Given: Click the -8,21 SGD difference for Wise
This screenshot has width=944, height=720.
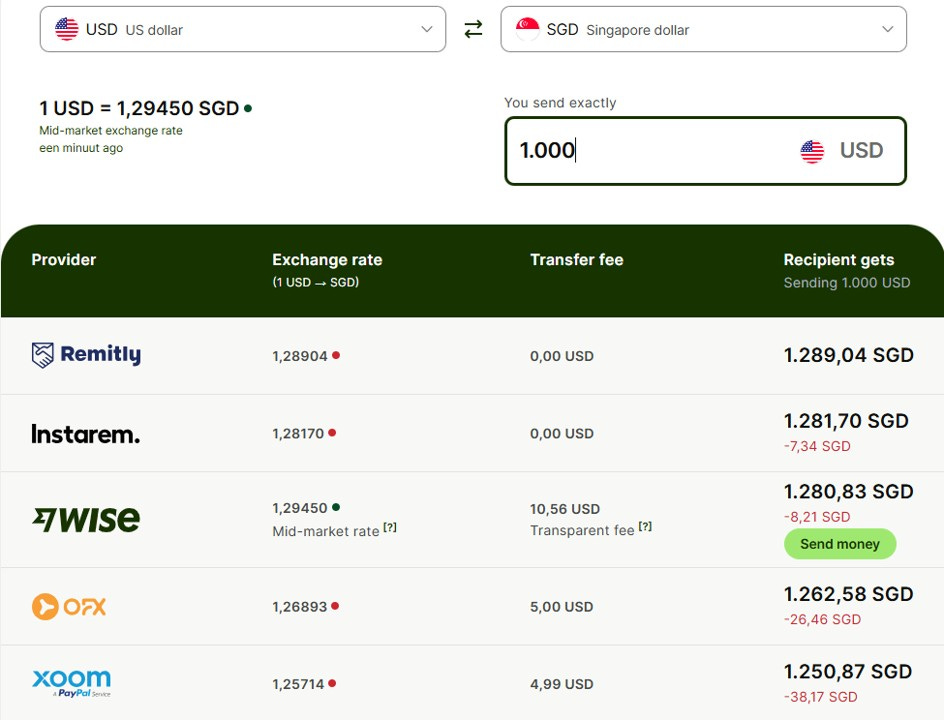Looking at the screenshot, I should tap(817, 517).
